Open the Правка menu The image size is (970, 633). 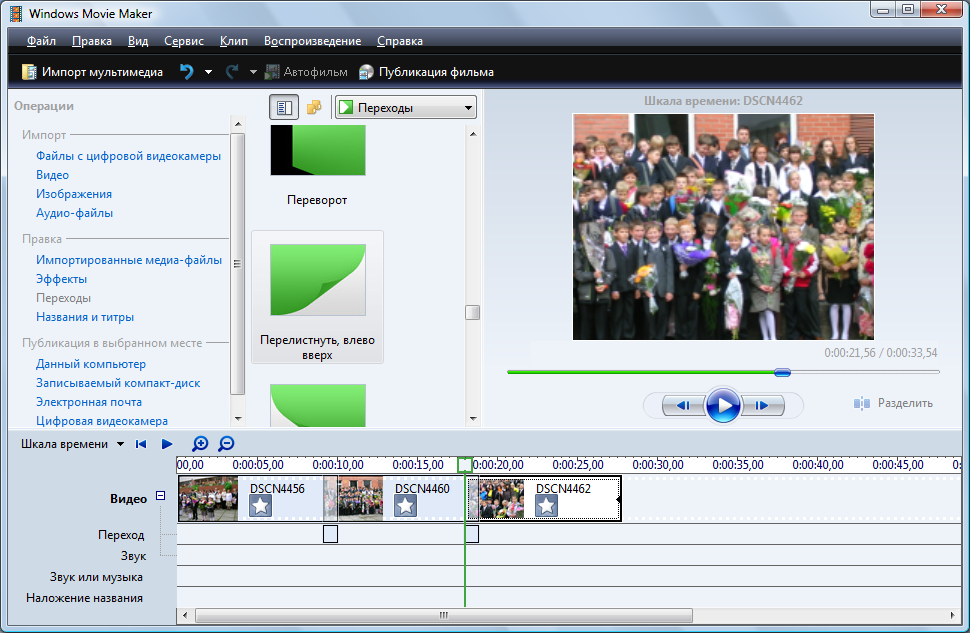[92, 41]
